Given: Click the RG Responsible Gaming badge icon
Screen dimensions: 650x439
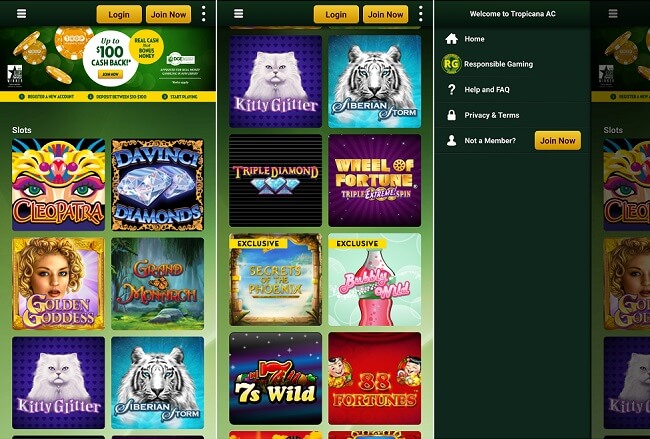Looking at the screenshot, I should pyautogui.click(x=451, y=64).
